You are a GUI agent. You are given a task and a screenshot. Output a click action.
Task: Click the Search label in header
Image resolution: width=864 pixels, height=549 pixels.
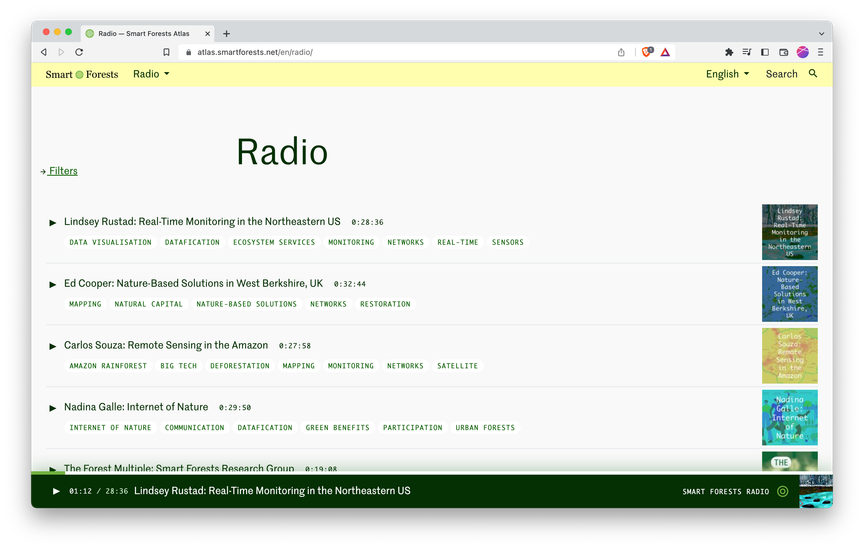(781, 74)
